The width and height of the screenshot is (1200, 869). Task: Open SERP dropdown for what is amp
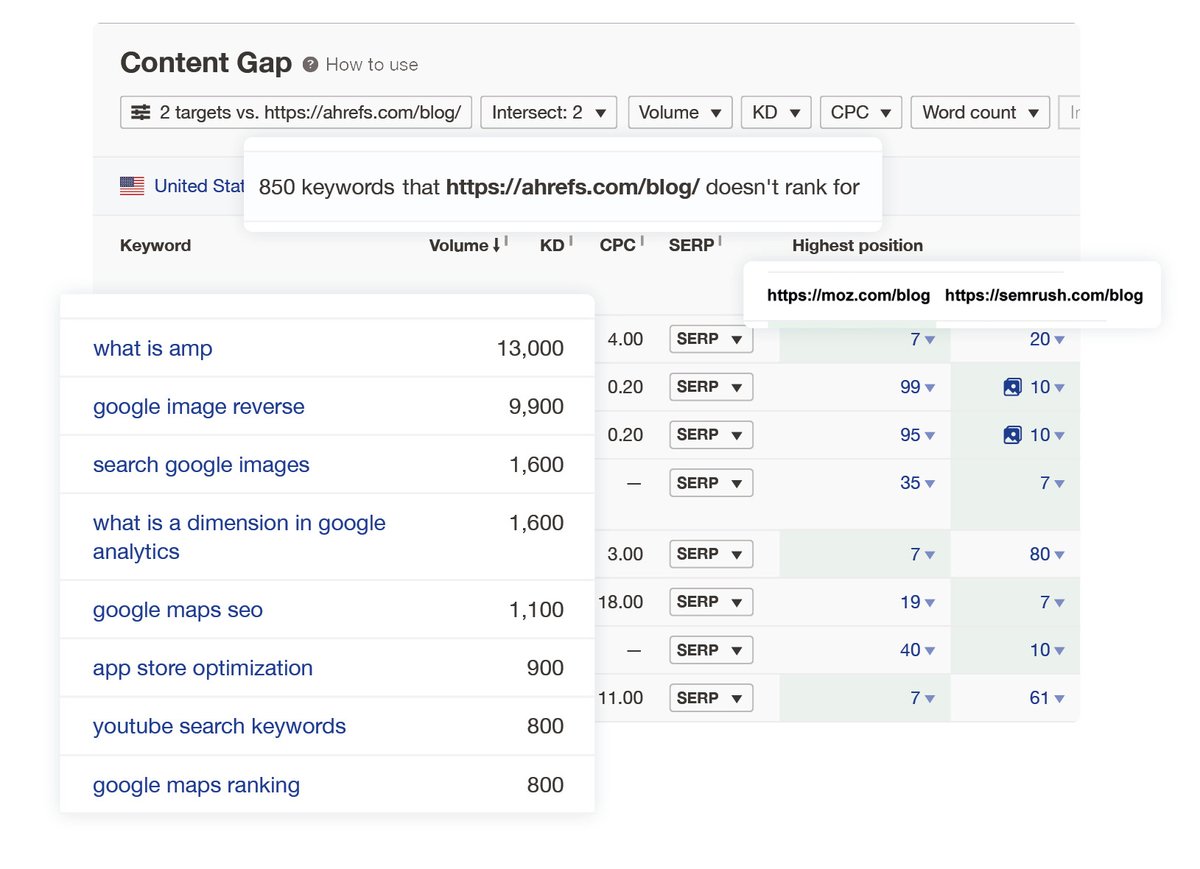pyautogui.click(x=710, y=339)
